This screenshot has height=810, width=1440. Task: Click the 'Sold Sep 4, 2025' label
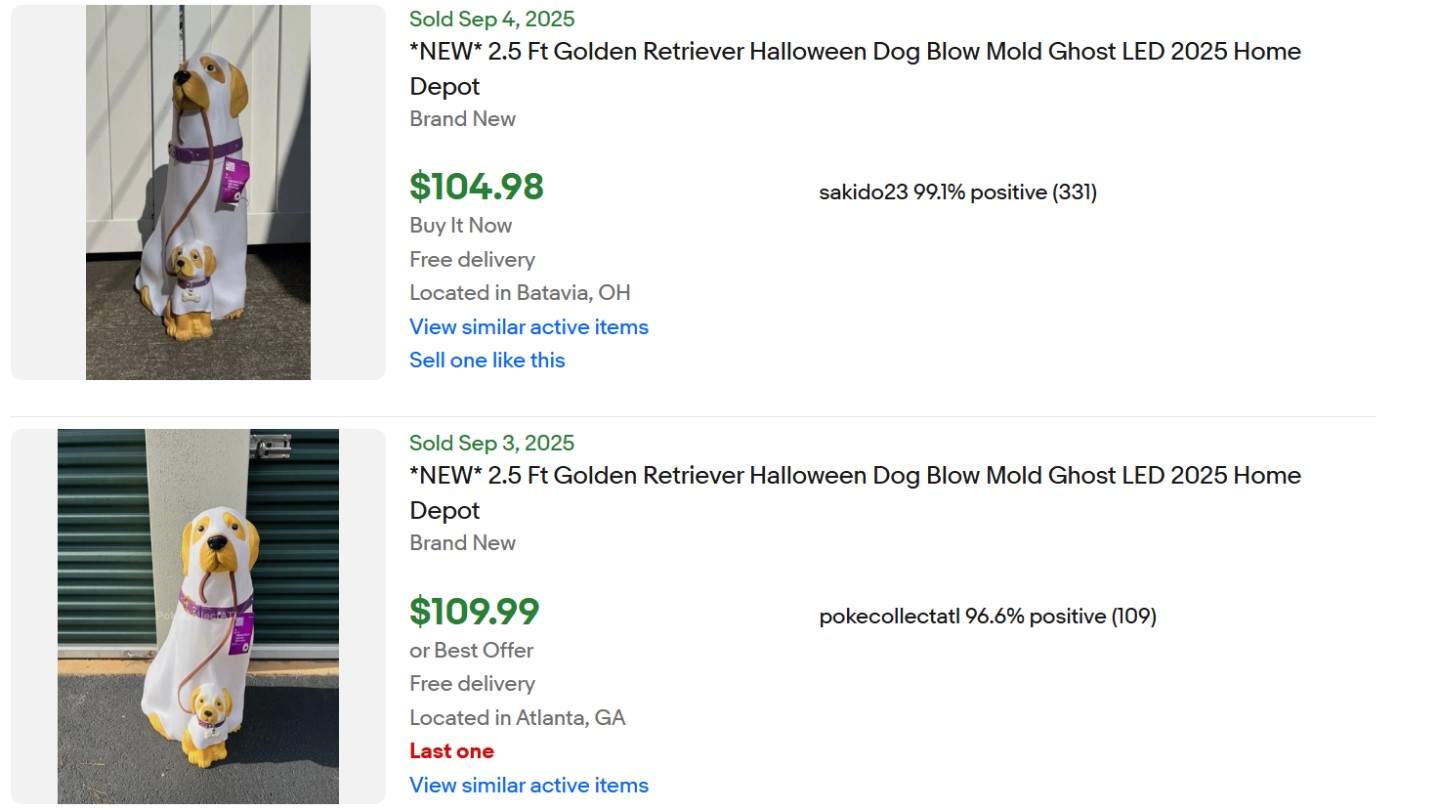click(491, 19)
